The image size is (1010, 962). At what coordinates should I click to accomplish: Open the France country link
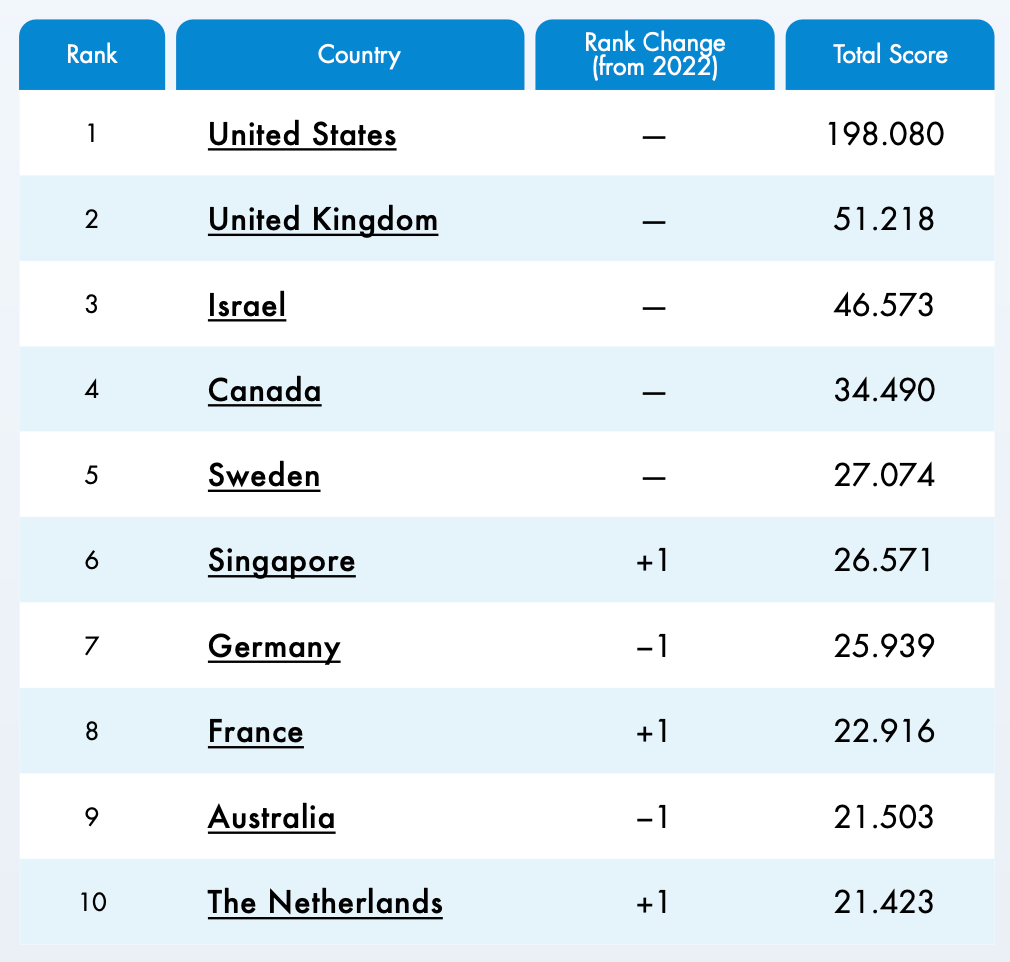pyautogui.click(x=256, y=731)
